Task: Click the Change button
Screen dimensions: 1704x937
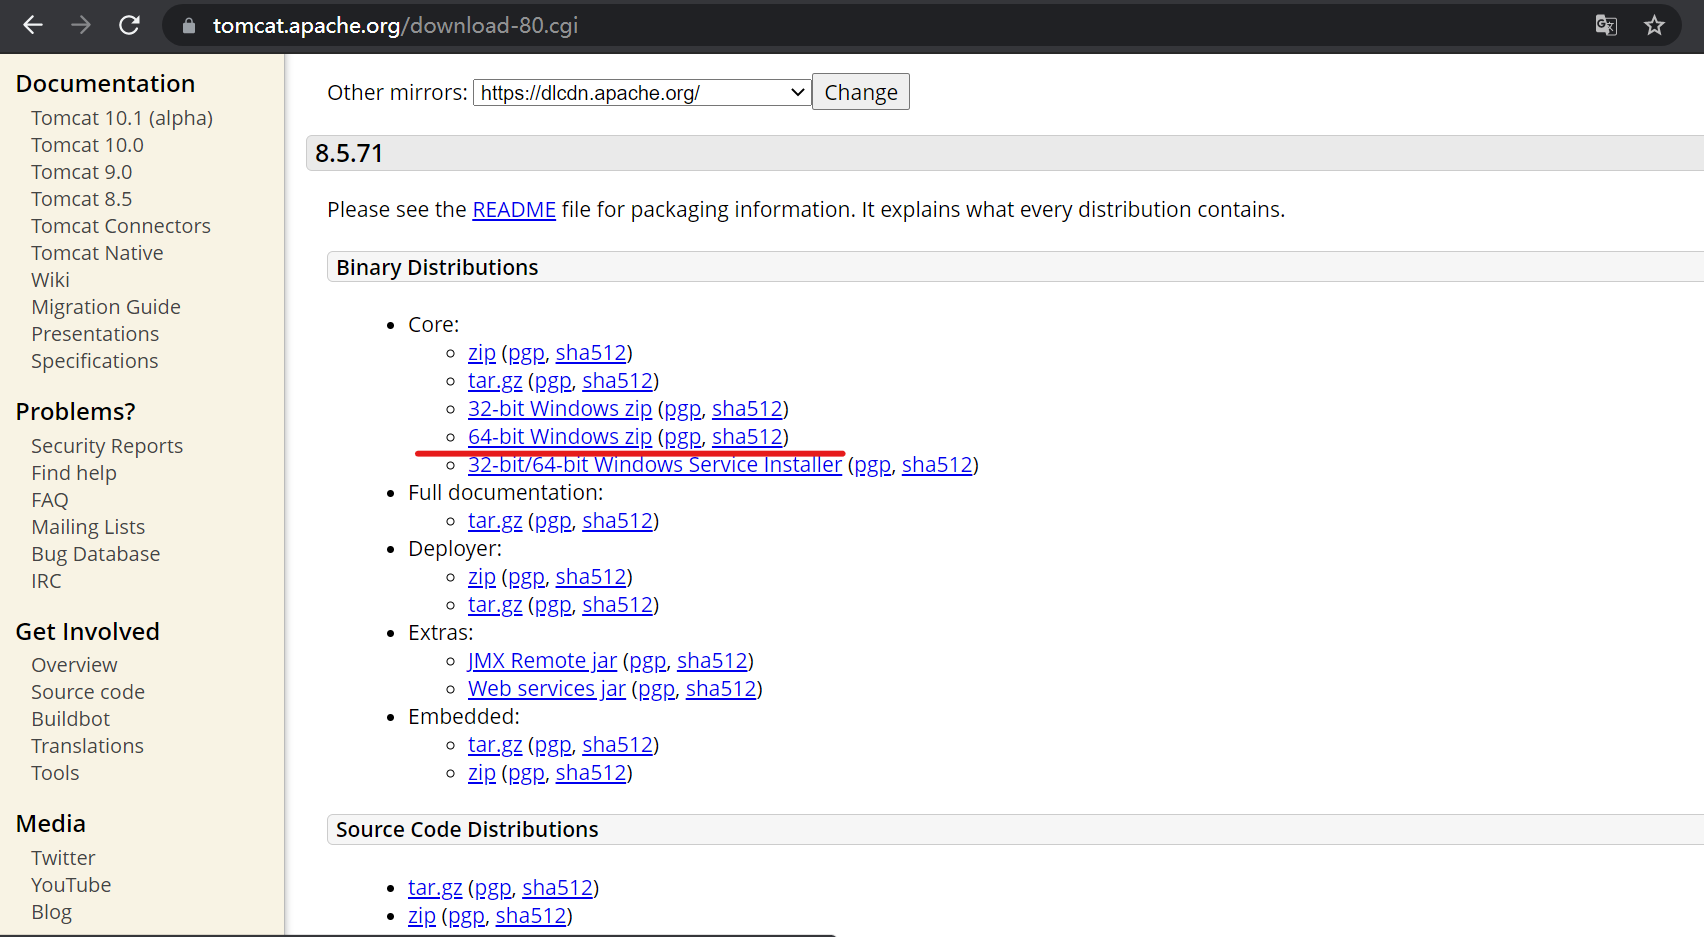Action: 861,92
